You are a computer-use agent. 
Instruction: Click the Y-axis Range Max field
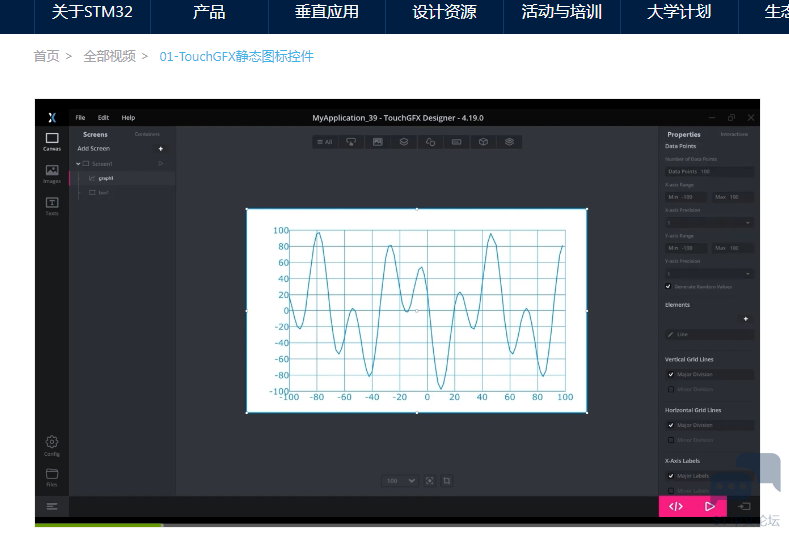pyautogui.click(x=733, y=248)
